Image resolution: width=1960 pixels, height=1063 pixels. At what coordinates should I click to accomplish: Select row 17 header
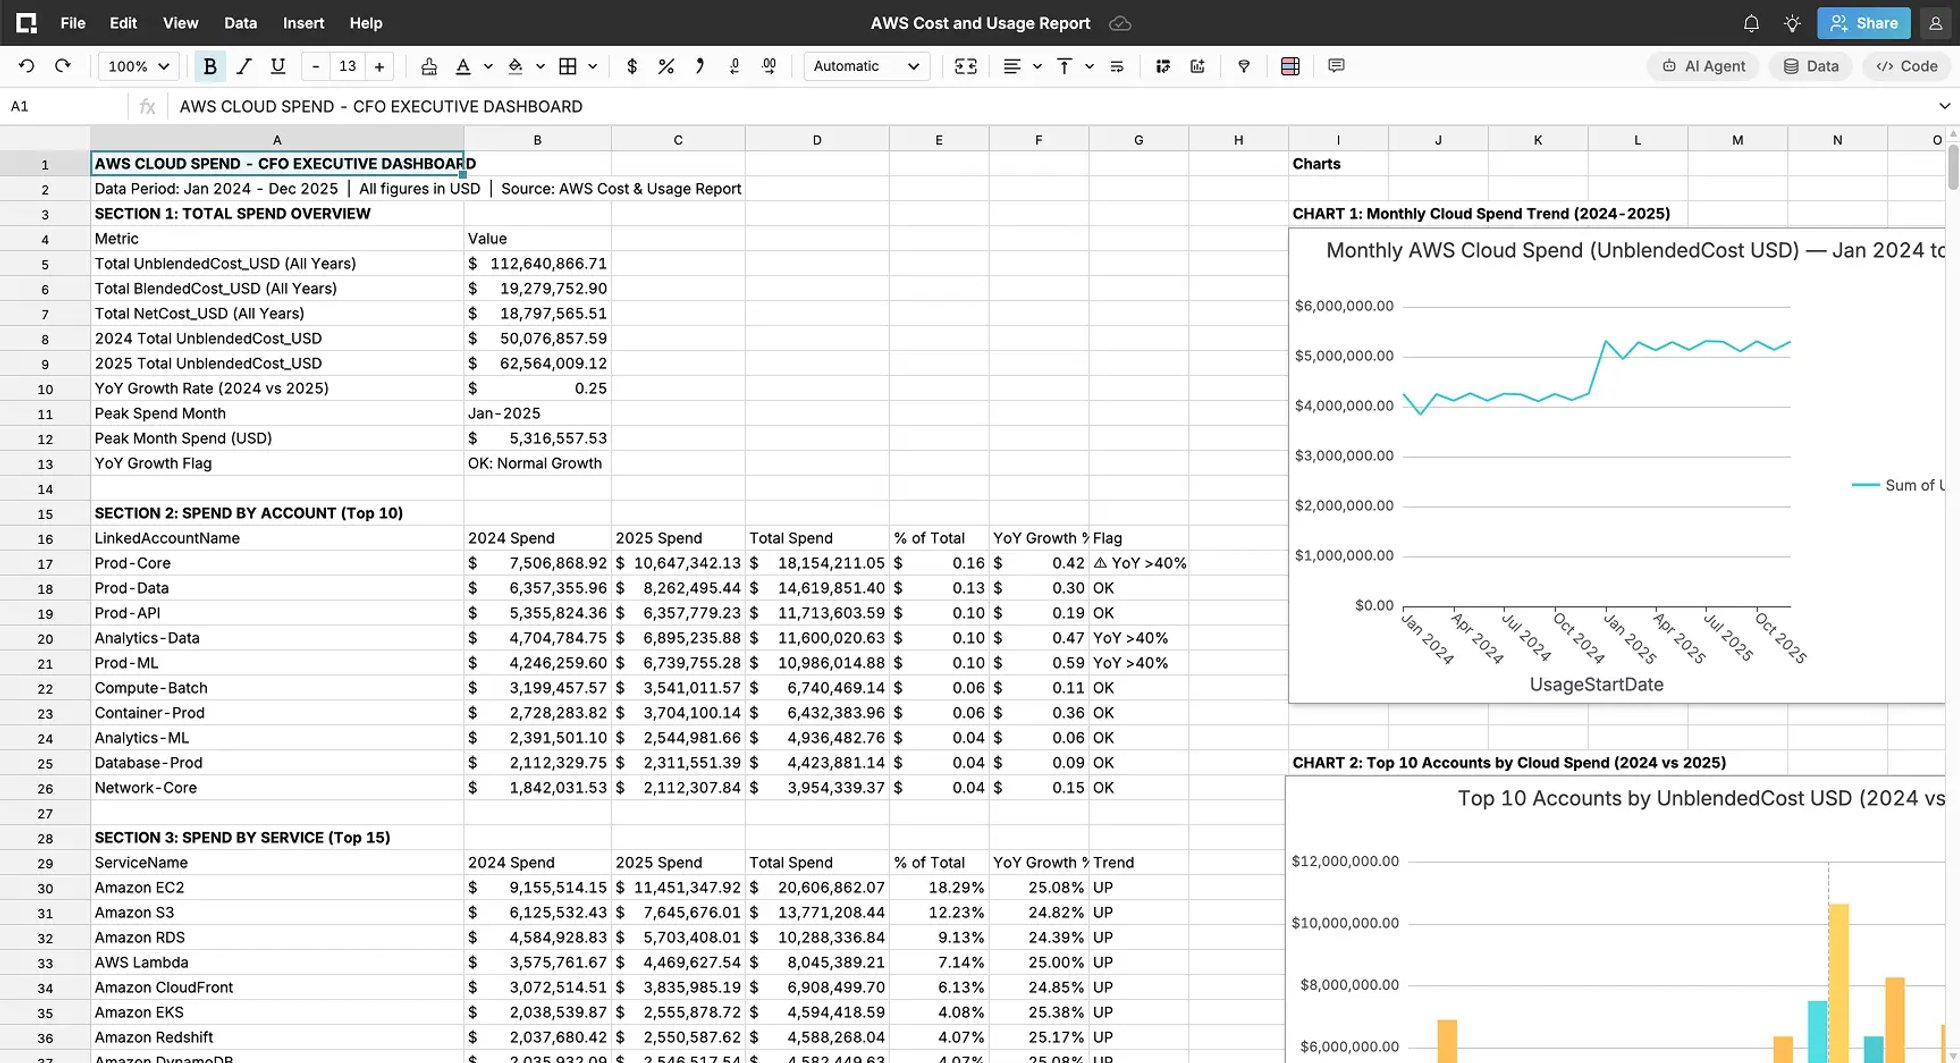pos(45,563)
